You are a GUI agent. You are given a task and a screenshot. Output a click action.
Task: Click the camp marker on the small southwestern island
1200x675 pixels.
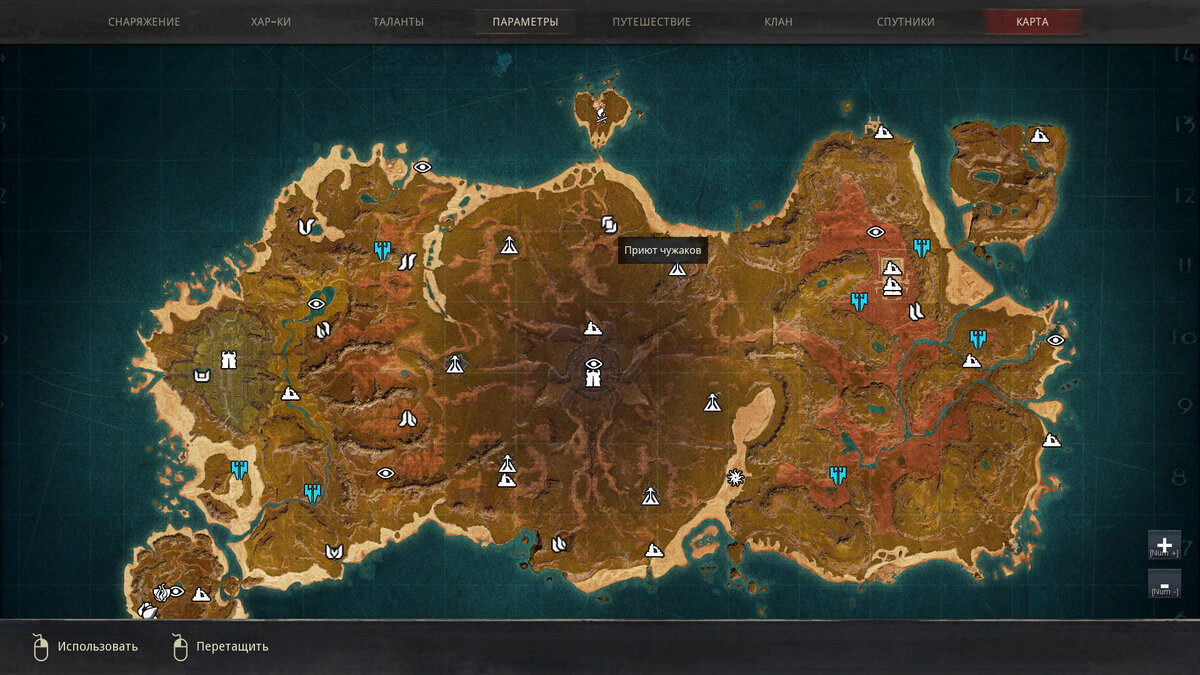201,595
